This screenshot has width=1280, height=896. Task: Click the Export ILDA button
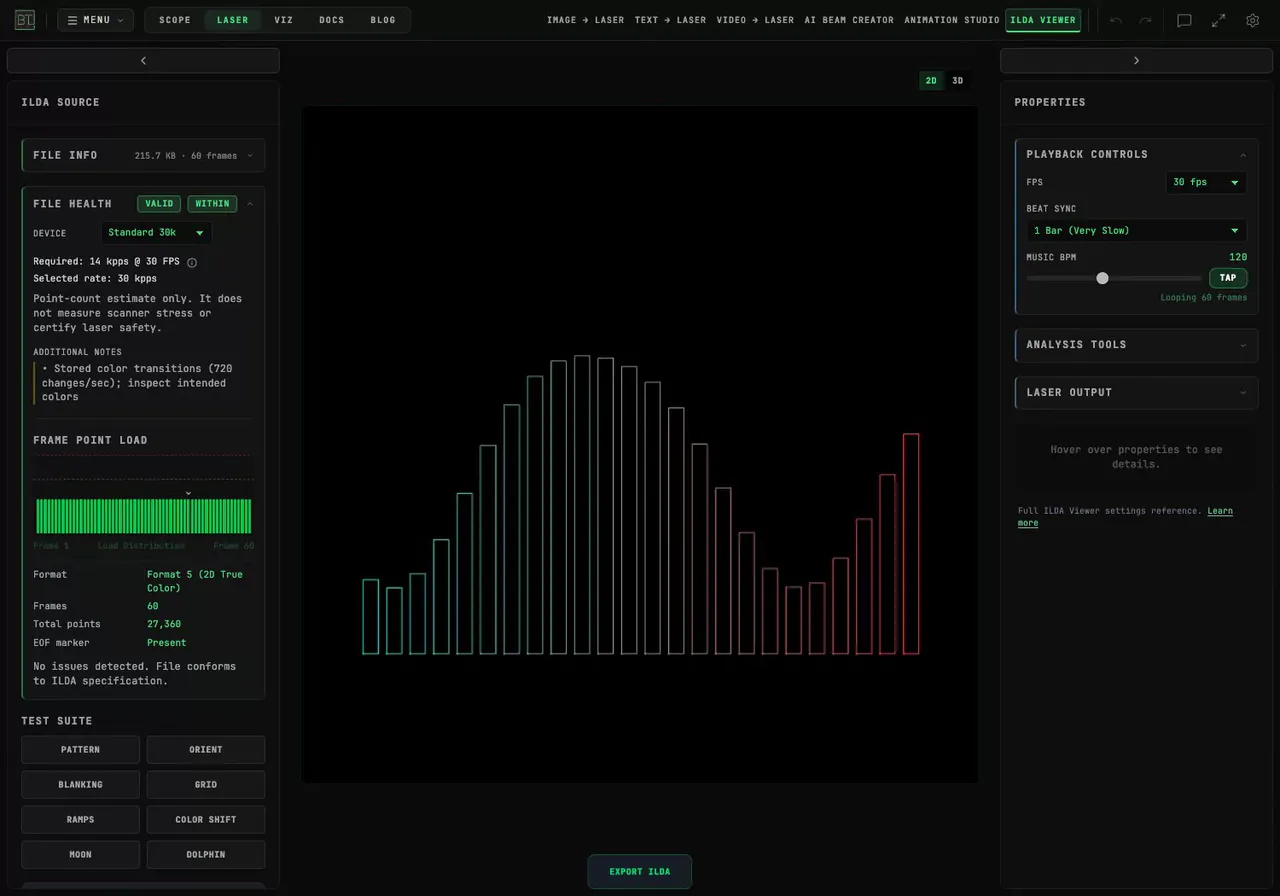click(640, 872)
